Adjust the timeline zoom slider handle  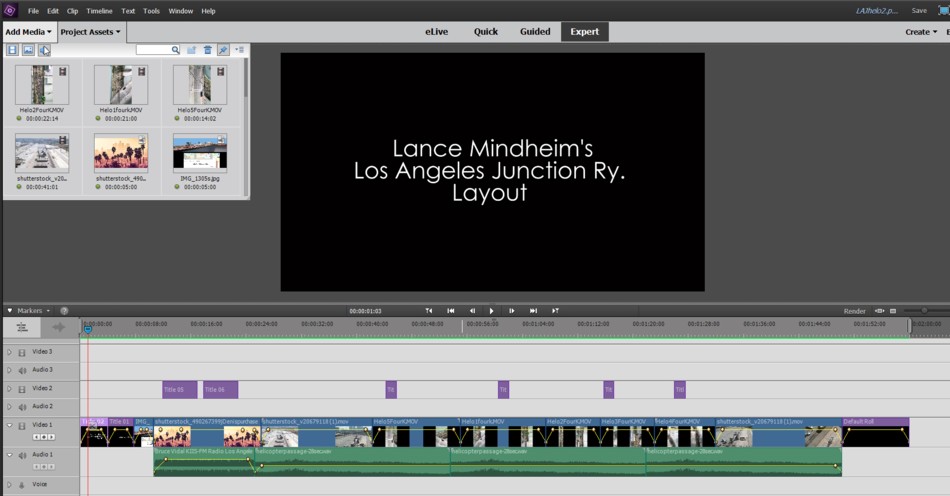pos(924,311)
